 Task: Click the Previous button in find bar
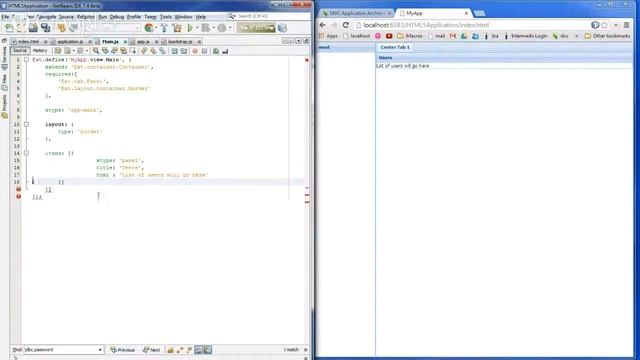[122, 350]
